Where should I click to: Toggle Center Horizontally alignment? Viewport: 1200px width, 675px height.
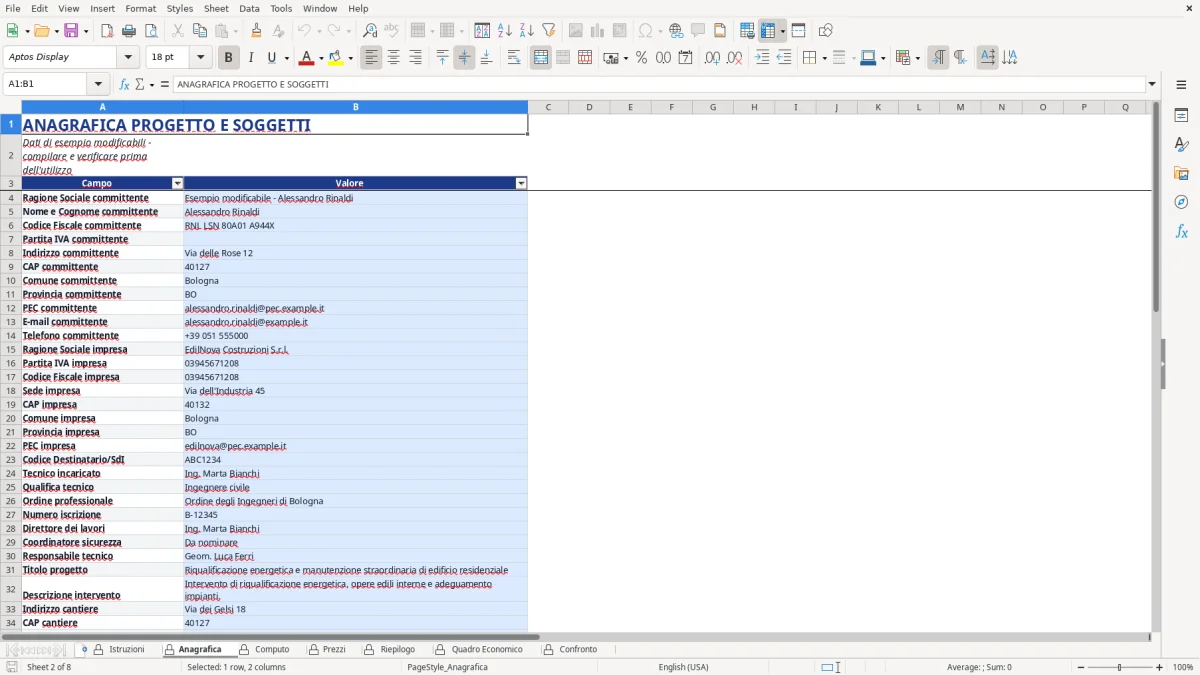(393, 58)
